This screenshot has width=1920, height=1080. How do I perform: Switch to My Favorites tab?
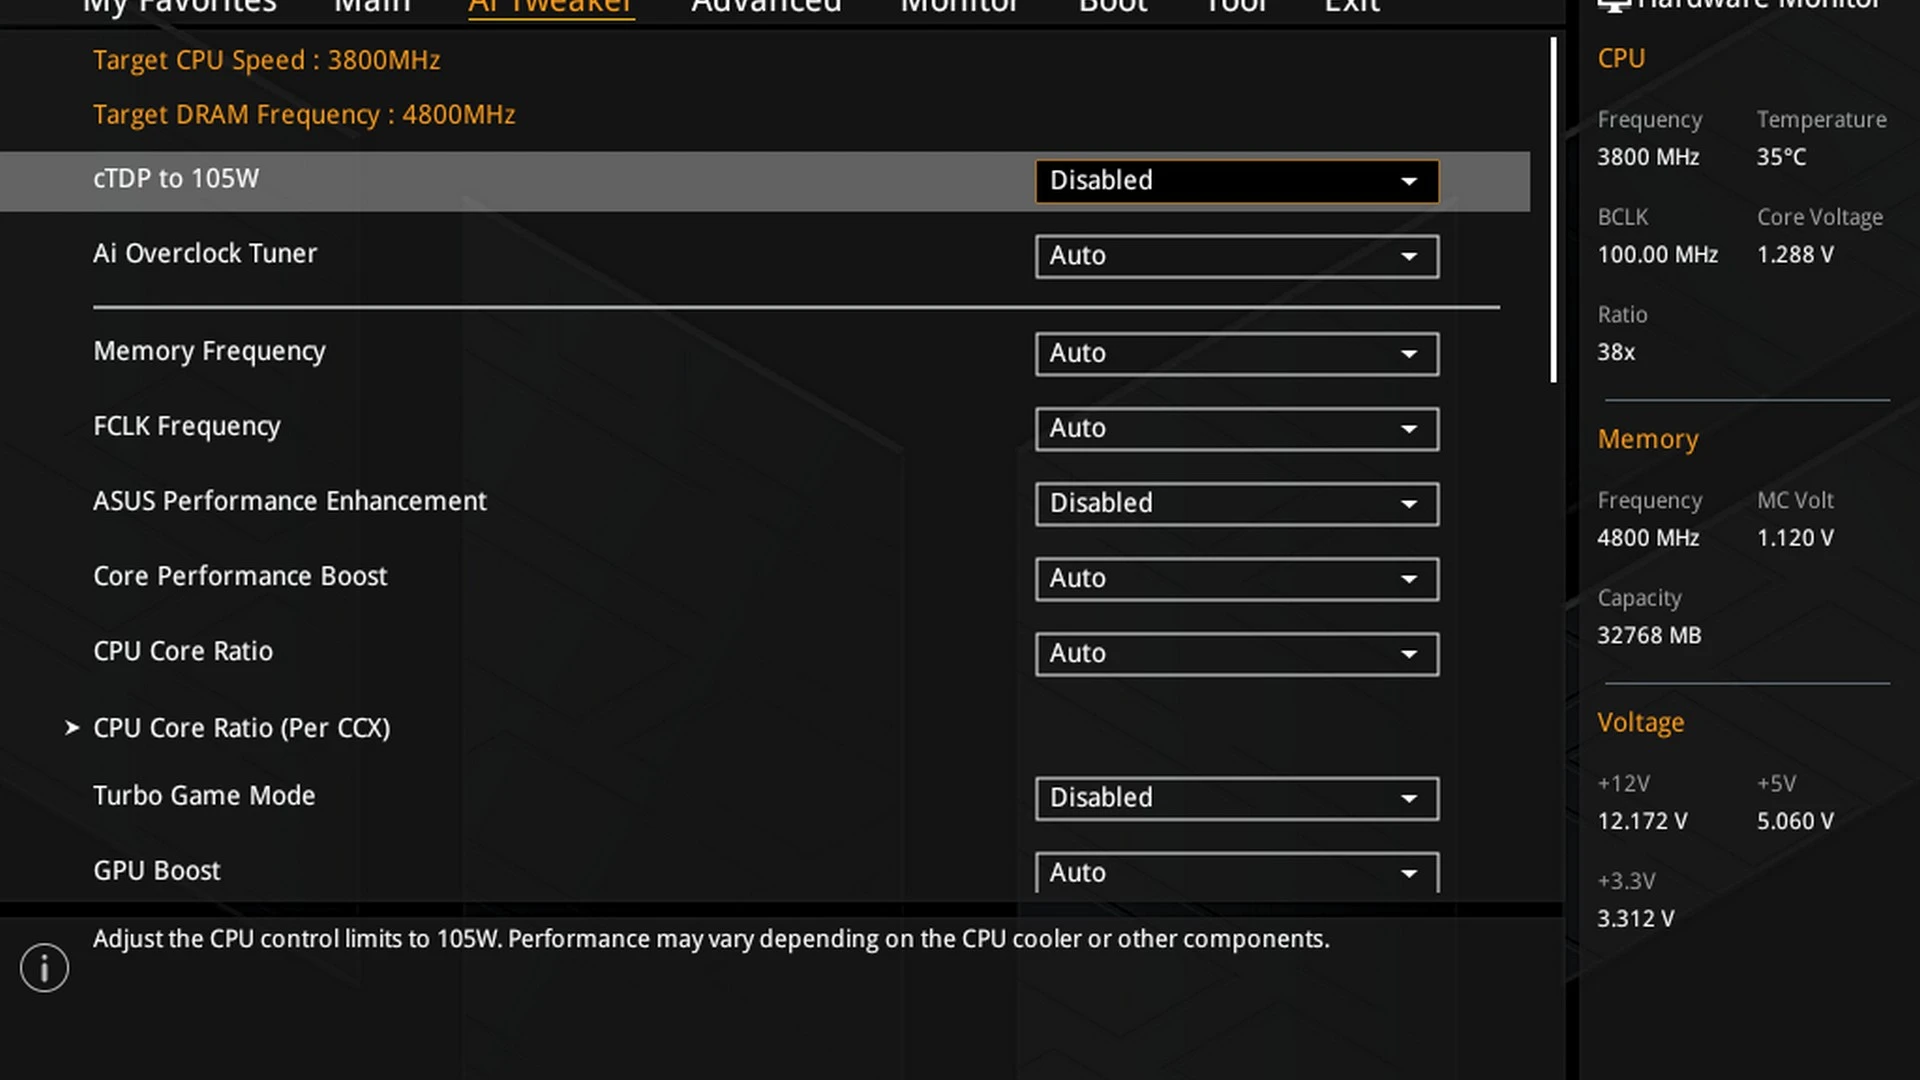(x=180, y=7)
